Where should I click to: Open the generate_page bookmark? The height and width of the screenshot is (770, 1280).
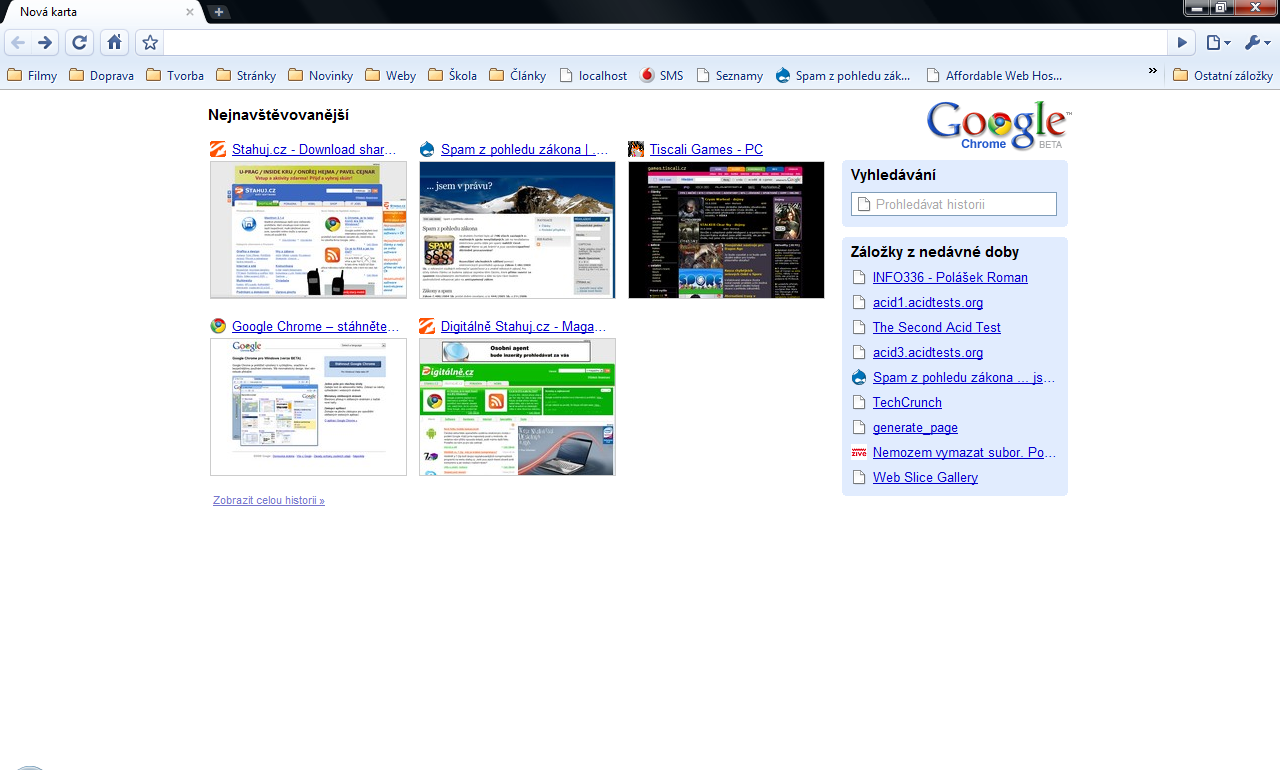coord(915,427)
